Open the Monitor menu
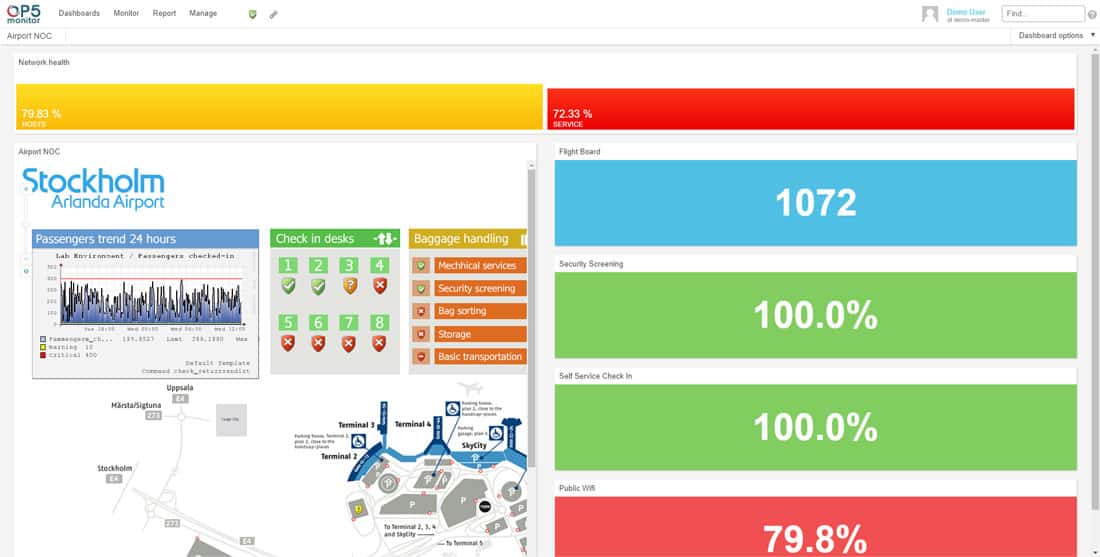The width and height of the screenshot is (1100, 557). [x=126, y=13]
